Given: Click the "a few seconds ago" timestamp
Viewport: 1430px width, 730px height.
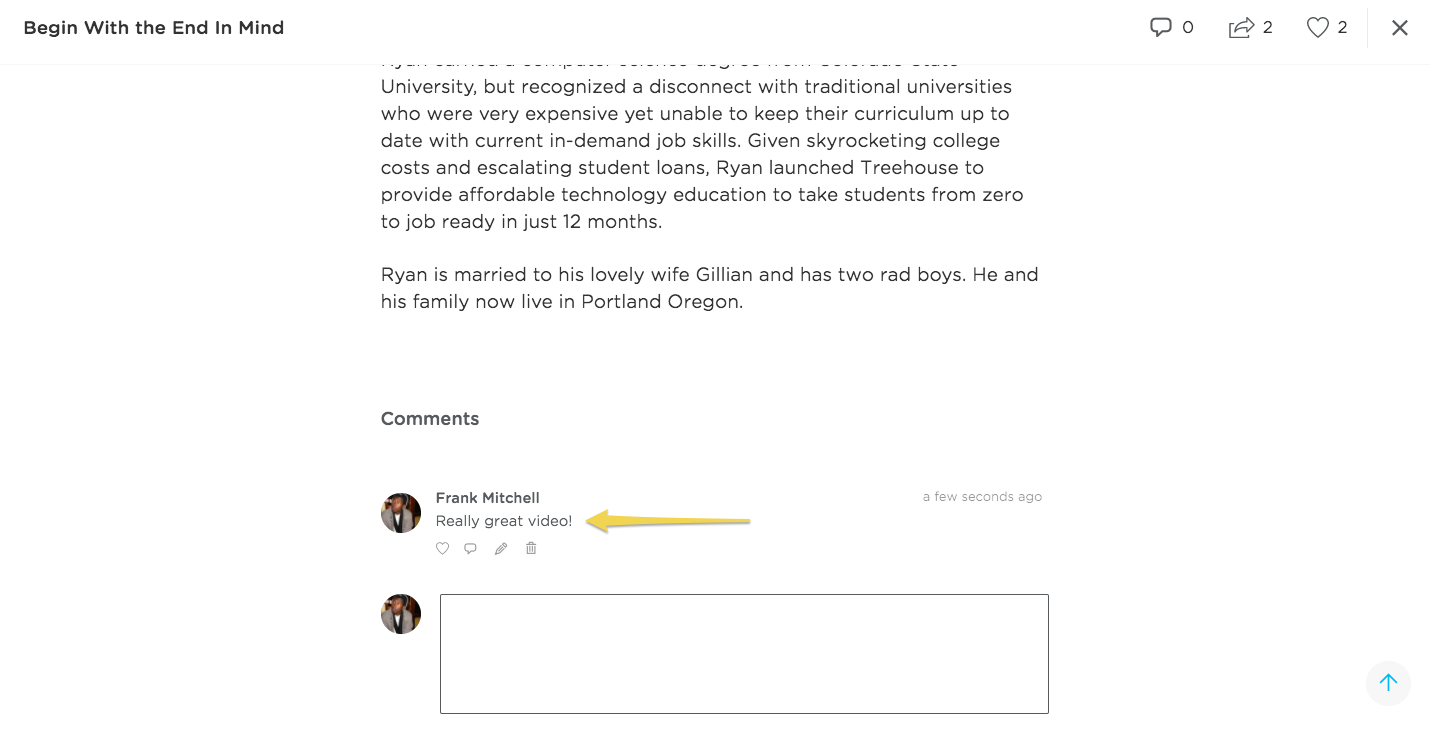Looking at the screenshot, I should coord(982,497).
